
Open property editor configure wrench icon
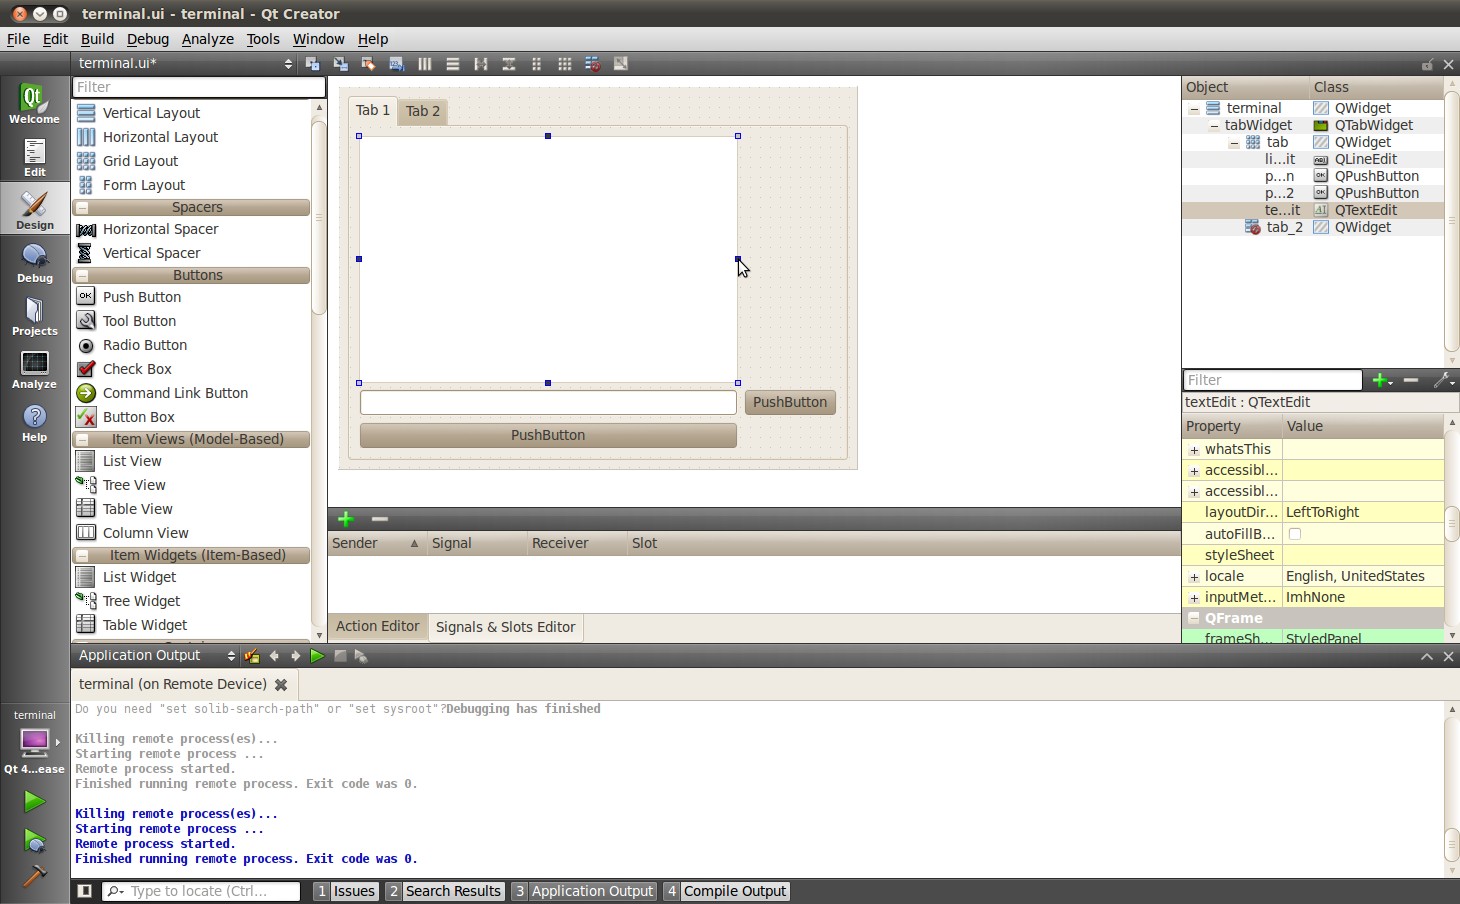pyautogui.click(x=1443, y=380)
